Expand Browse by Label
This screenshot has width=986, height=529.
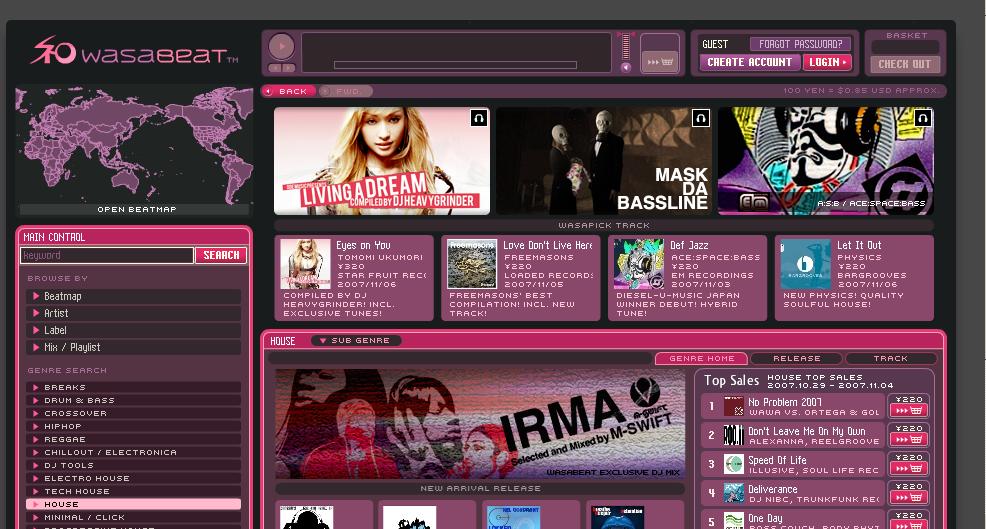point(133,330)
